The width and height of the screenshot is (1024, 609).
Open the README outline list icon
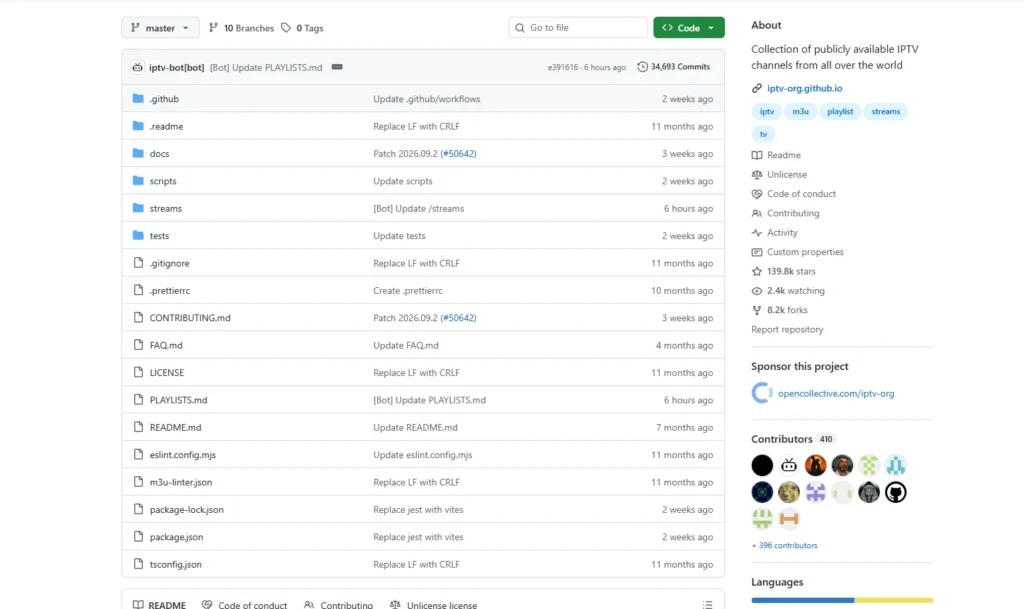(707, 605)
